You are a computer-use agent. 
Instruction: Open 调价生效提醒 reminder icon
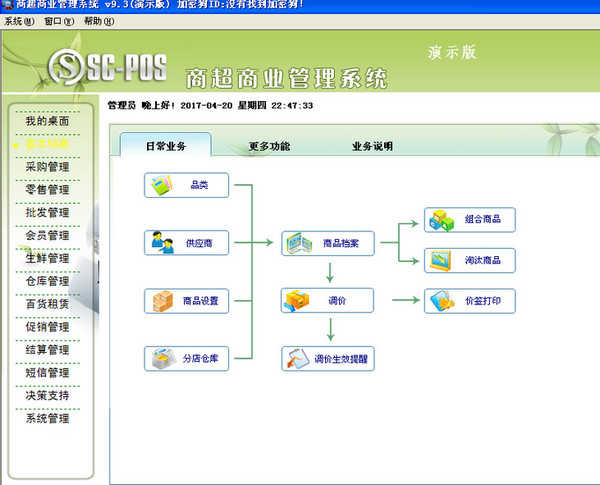point(298,358)
